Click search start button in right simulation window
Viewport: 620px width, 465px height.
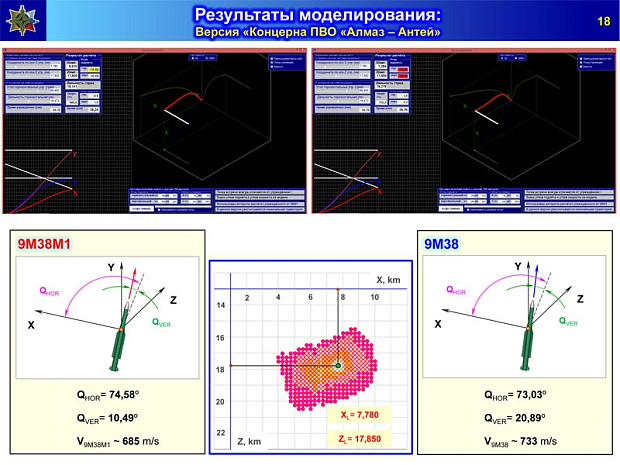pyautogui.click(x=451, y=208)
